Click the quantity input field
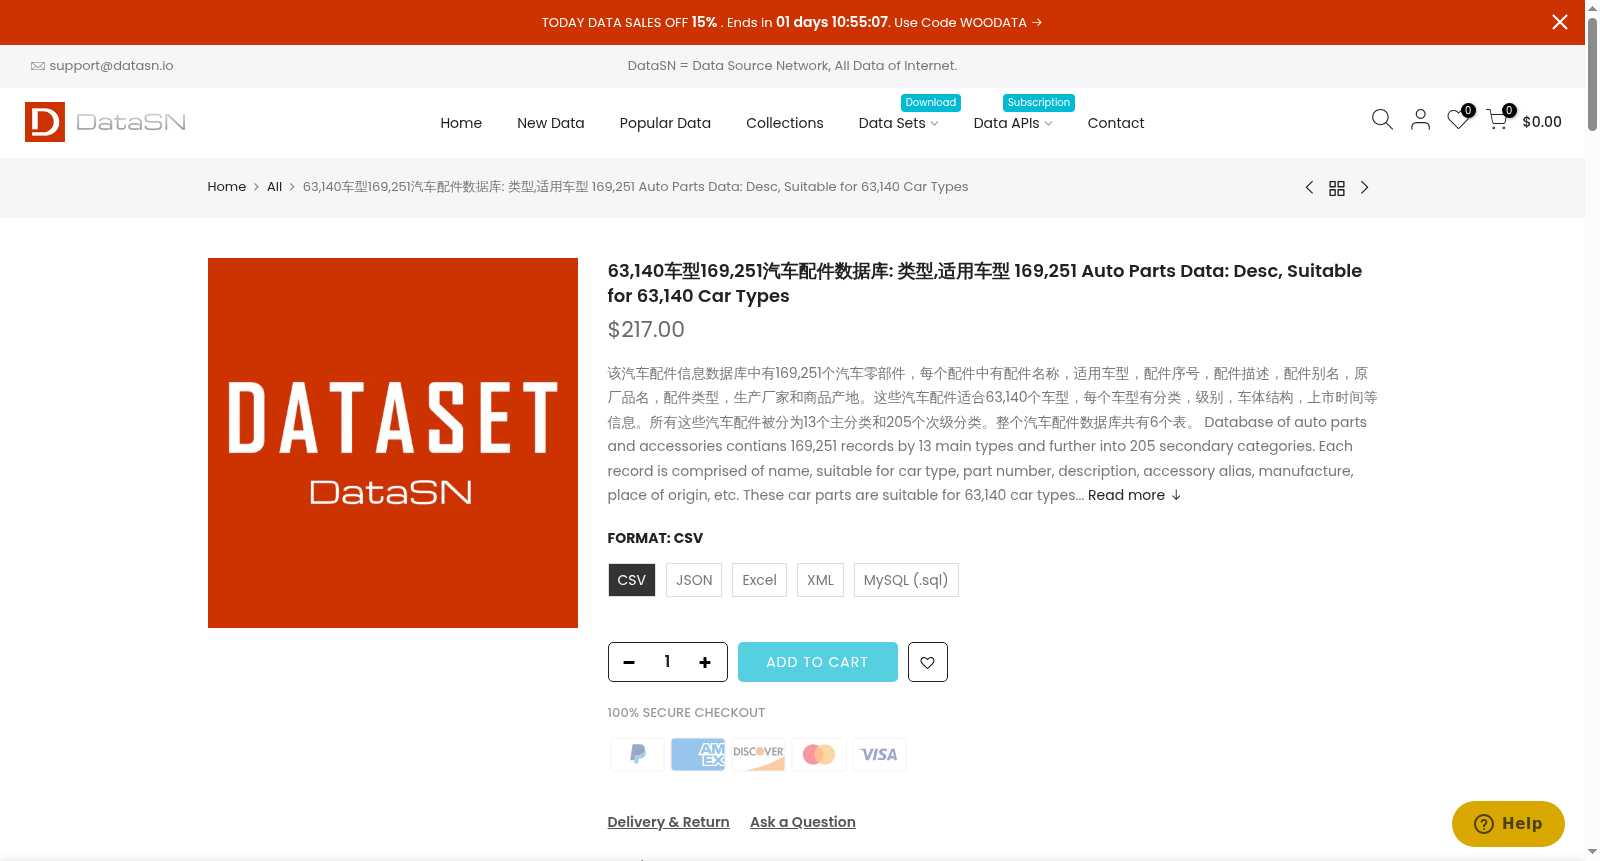 click(667, 662)
